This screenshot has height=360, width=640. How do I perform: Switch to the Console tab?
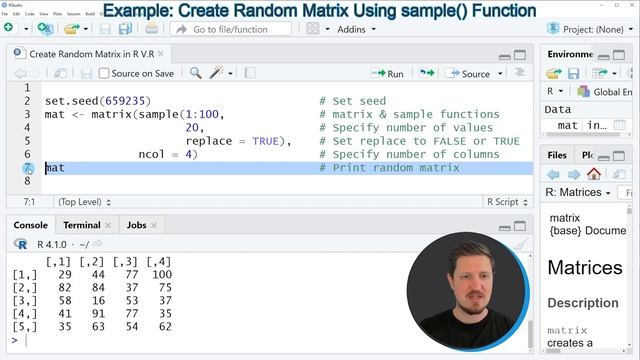[x=31, y=225]
